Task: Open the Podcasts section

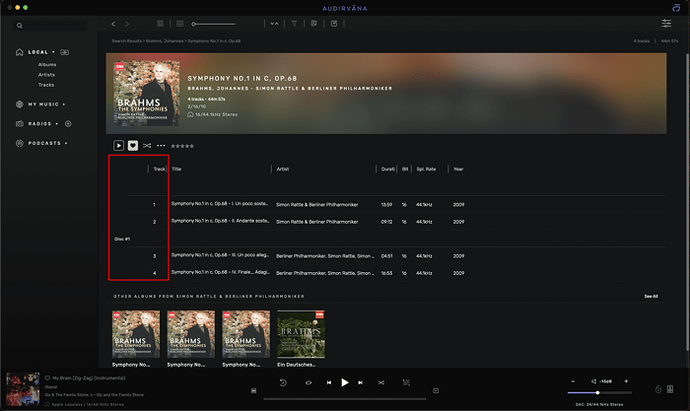Action: 44,143
